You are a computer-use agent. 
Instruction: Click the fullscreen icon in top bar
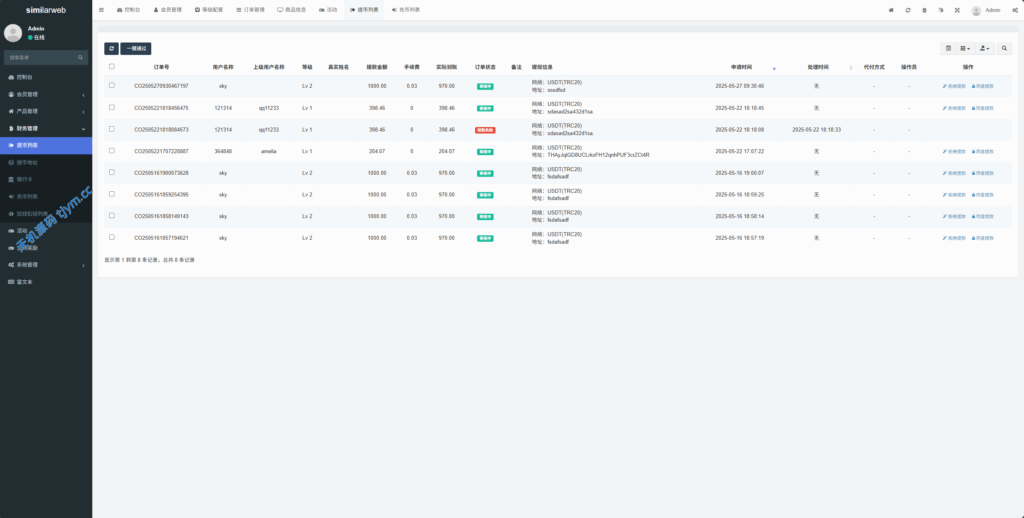pyautogui.click(x=956, y=10)
